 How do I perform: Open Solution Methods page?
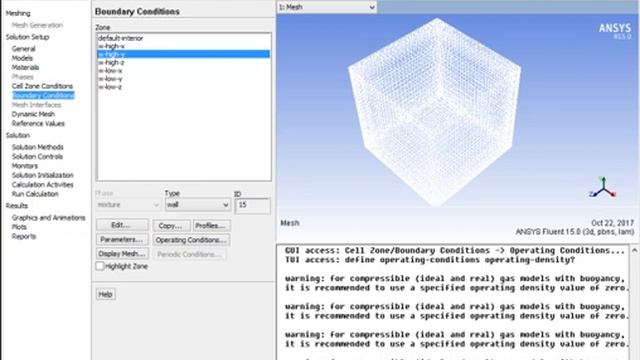pos(38,147)
